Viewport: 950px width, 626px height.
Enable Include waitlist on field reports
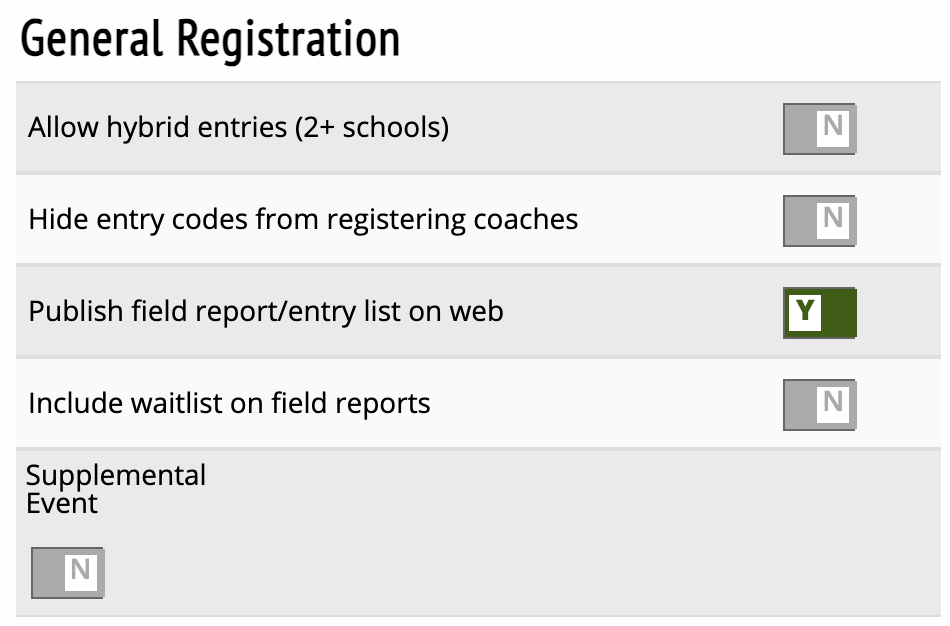820,404
